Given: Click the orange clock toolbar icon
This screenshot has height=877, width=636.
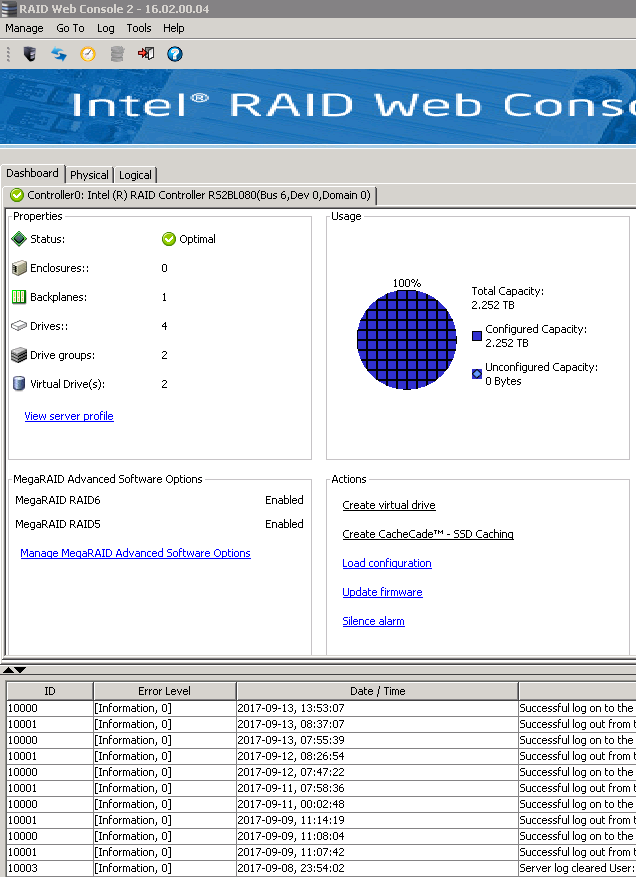Looking at the screenshot, I should (88, 54).
